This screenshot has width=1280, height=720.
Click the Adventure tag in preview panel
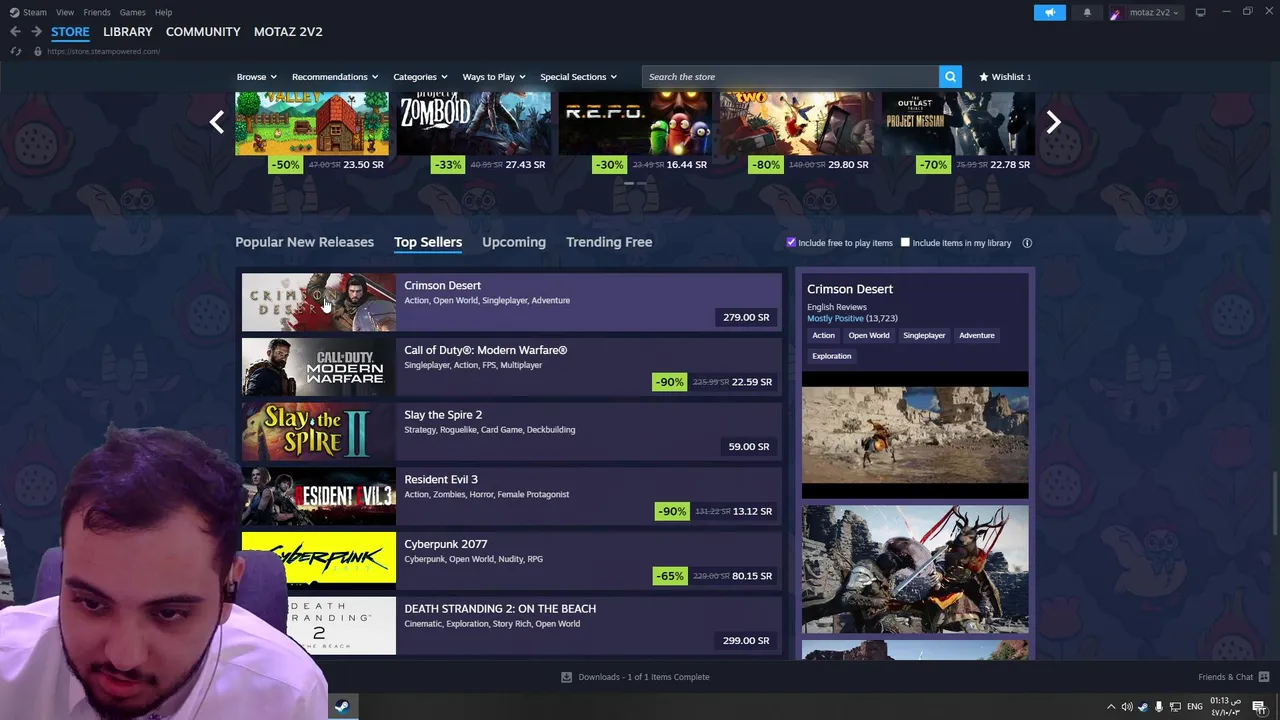(977, 335)
